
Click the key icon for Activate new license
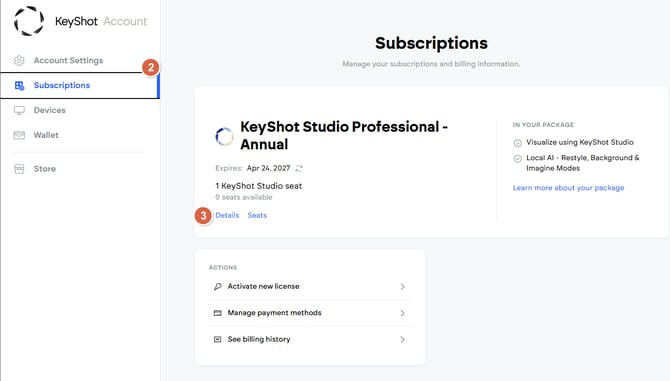[217, 286]
